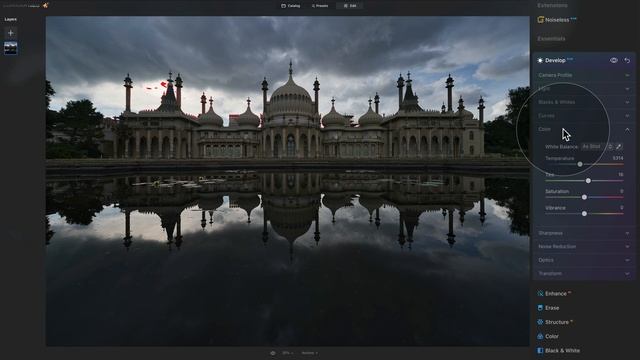Expand the Blacks & Whites section

584,102
